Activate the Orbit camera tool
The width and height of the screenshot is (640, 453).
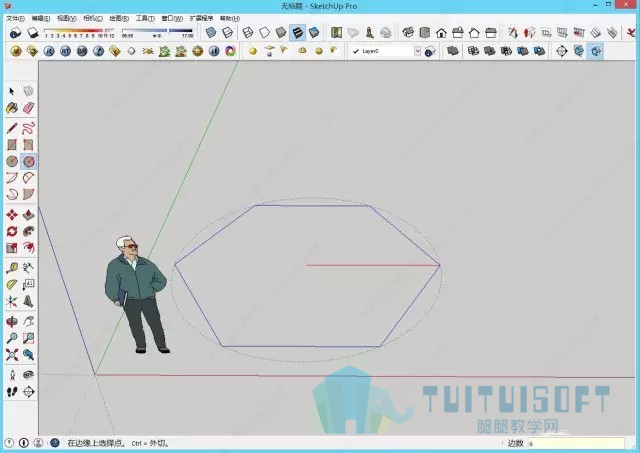(12, 322)
